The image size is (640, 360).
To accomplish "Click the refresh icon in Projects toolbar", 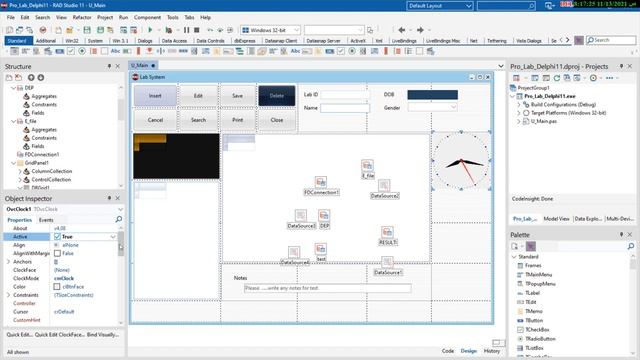I will pyautogui.click(x=557, y=78).
